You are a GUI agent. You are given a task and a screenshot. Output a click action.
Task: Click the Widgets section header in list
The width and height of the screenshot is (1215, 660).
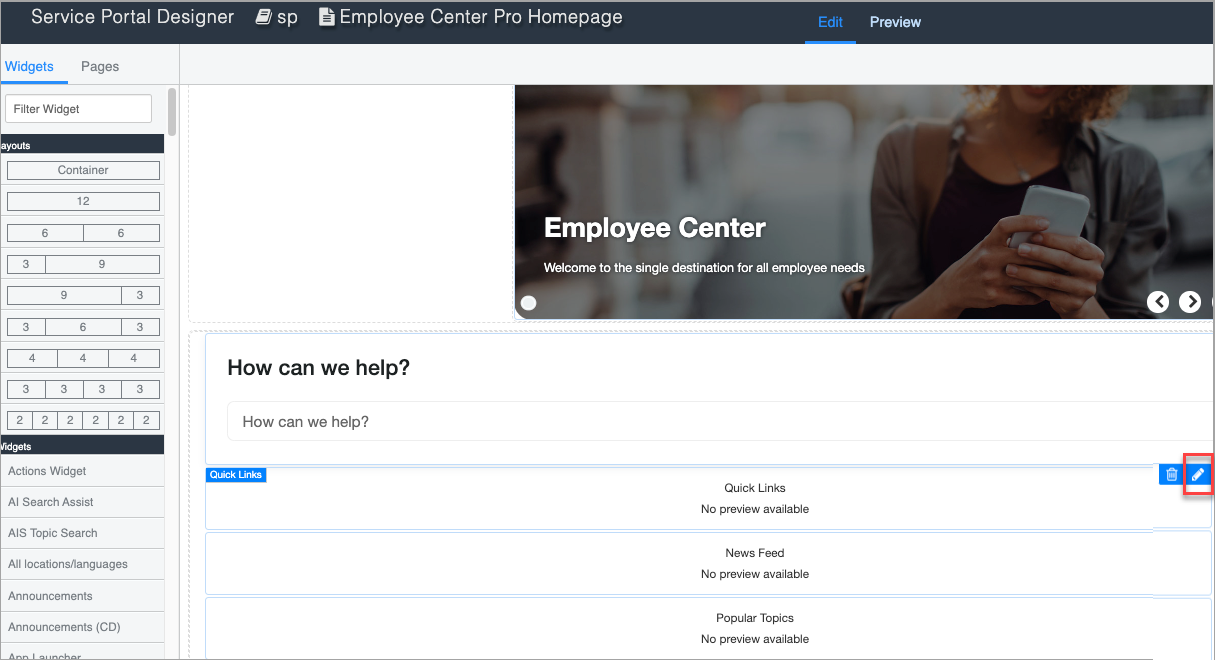[x=82, y=446]
